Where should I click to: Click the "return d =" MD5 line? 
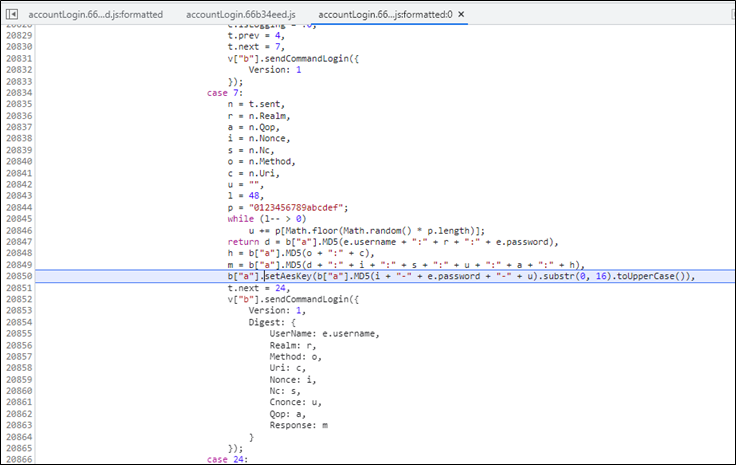coord(393,242)
